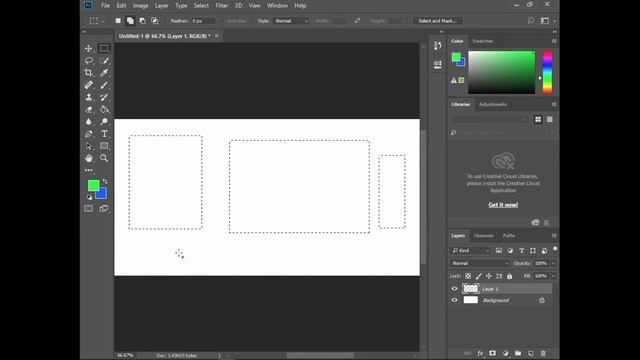The image size is (640, 360).
Task: Hide Layer 1 with eye icon
Action: [454, 289]
